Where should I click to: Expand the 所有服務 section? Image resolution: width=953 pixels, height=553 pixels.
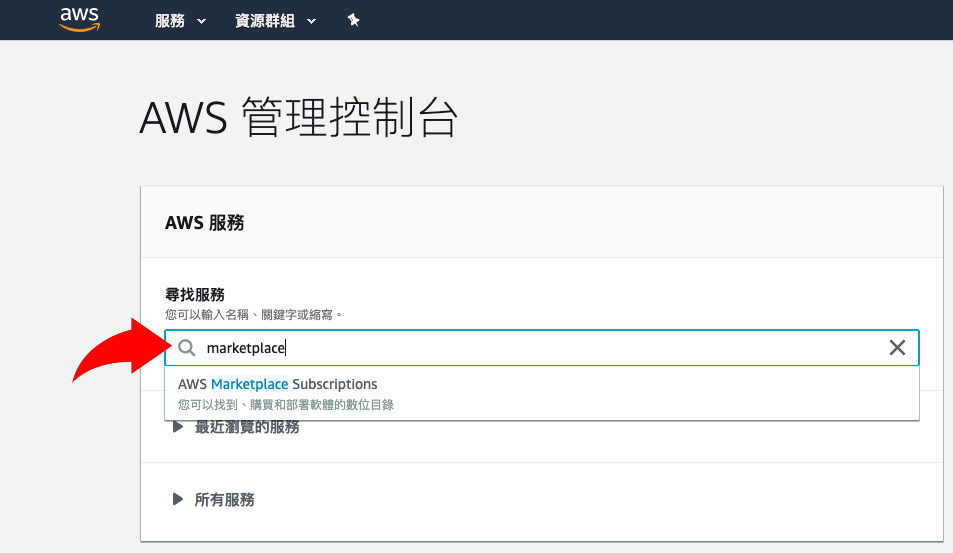click(x=213, y=500)
